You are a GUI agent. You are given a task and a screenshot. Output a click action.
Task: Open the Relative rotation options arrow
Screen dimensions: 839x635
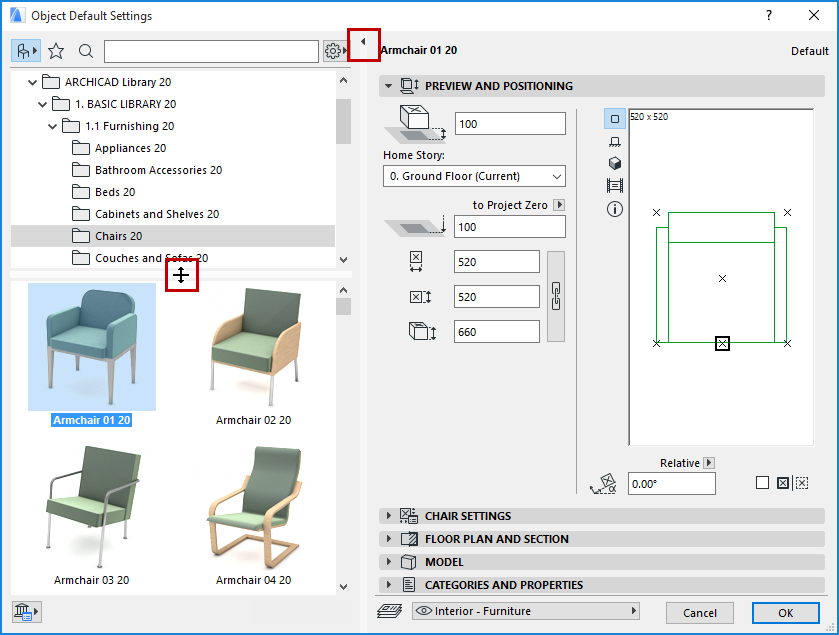point(709,463)
